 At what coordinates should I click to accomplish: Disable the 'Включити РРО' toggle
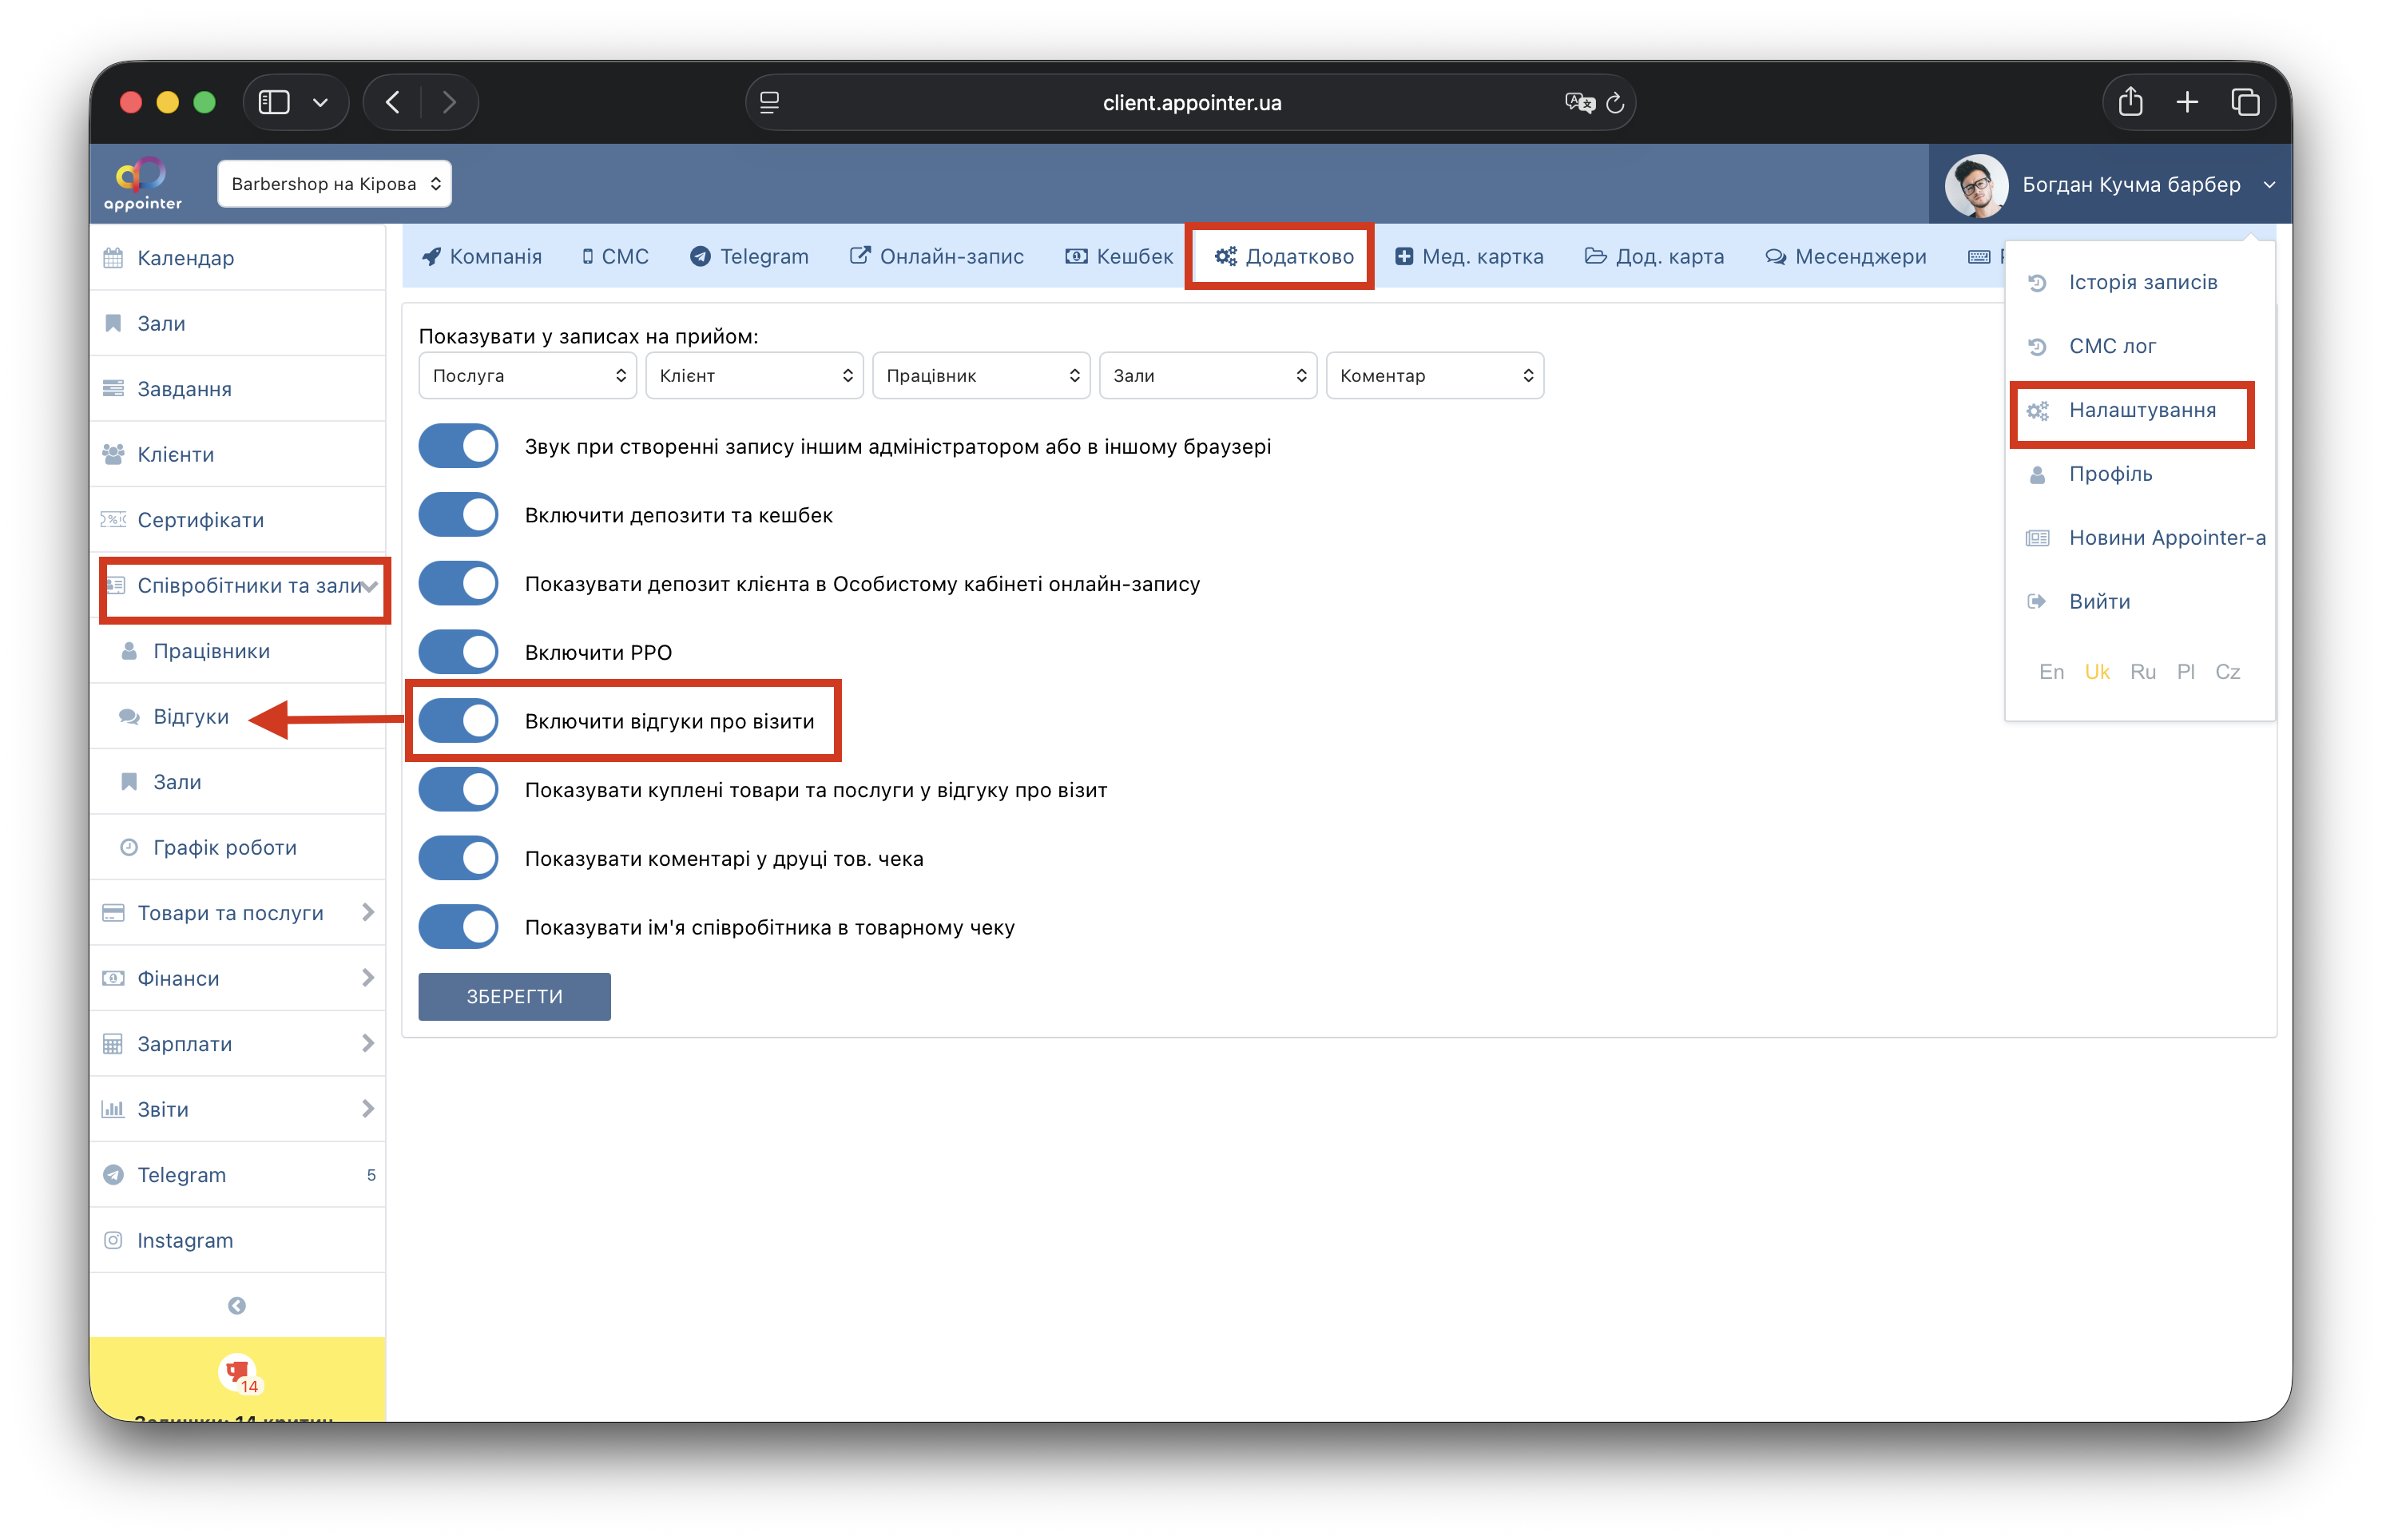point(459,652)
